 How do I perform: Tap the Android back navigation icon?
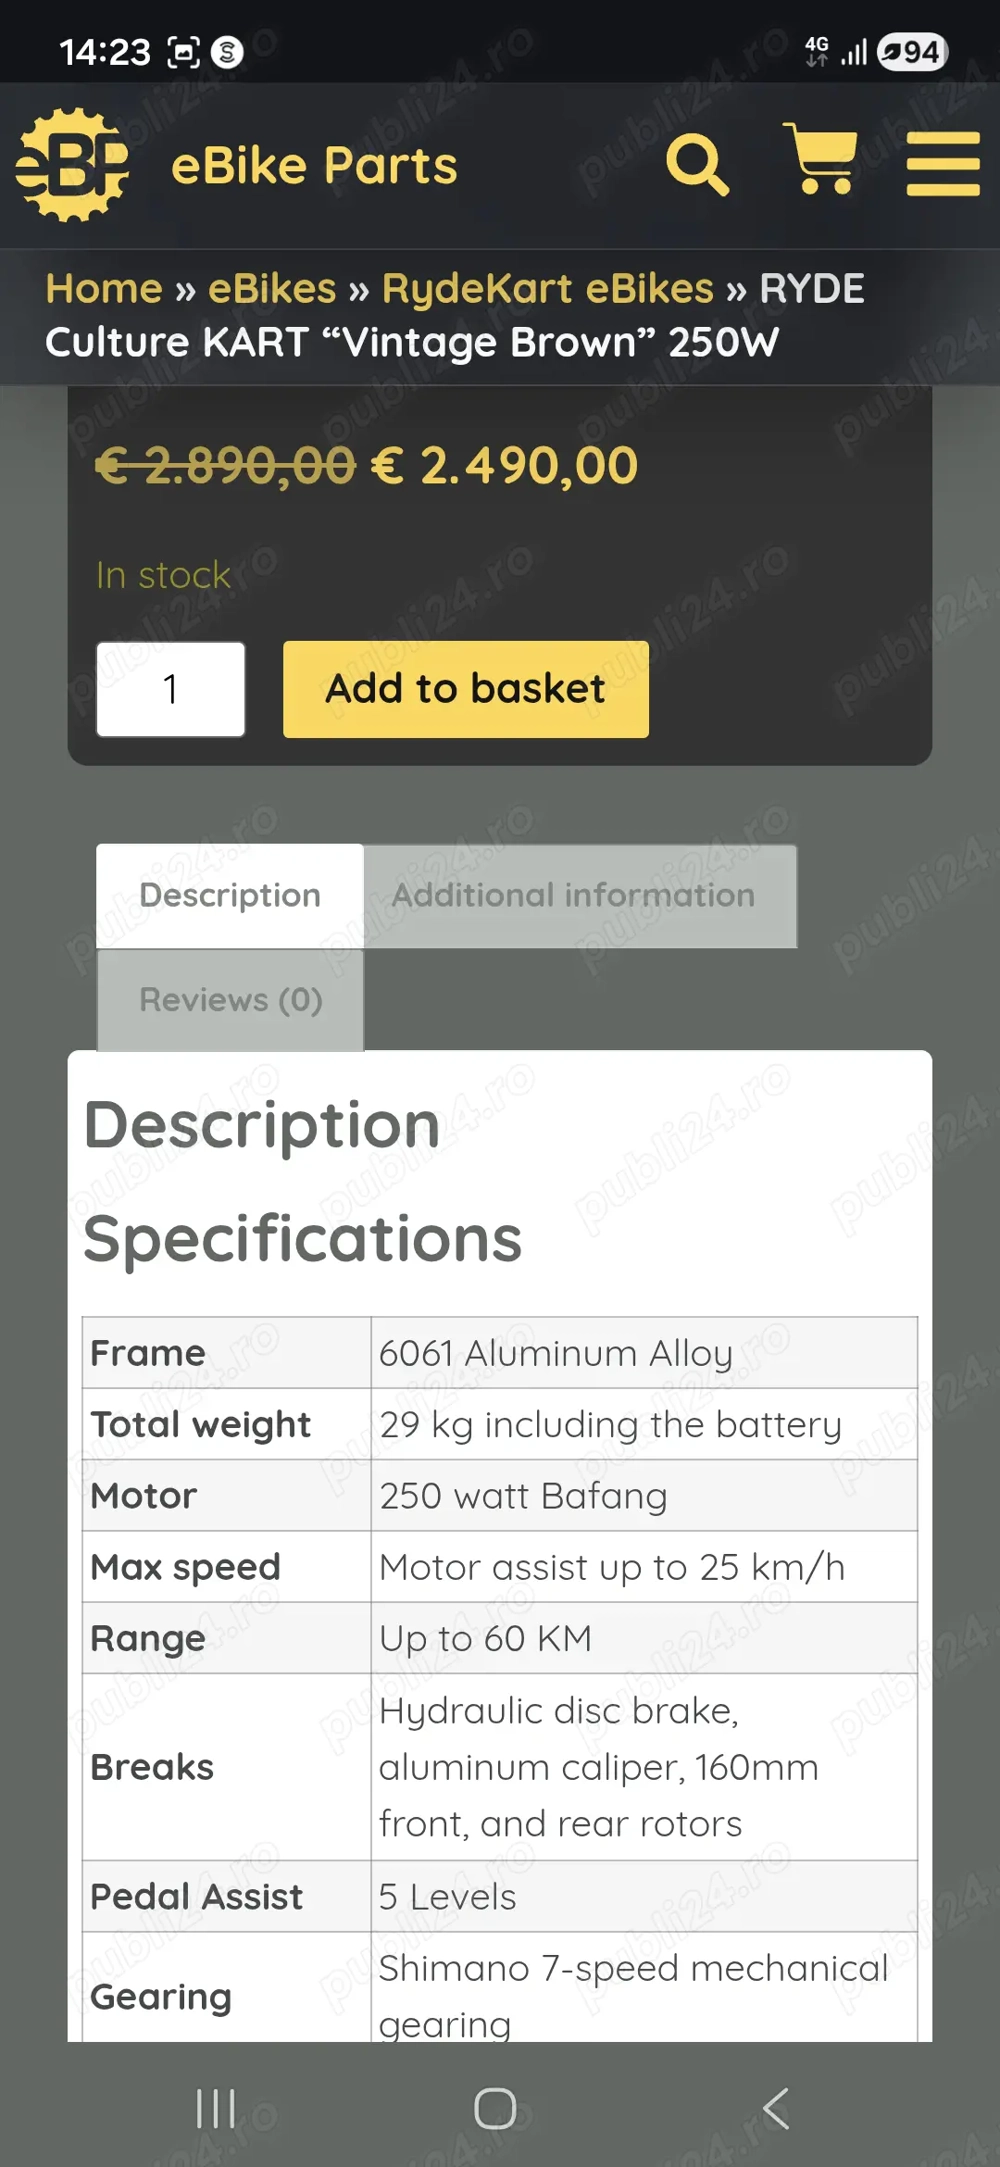tap(776, 2108)
